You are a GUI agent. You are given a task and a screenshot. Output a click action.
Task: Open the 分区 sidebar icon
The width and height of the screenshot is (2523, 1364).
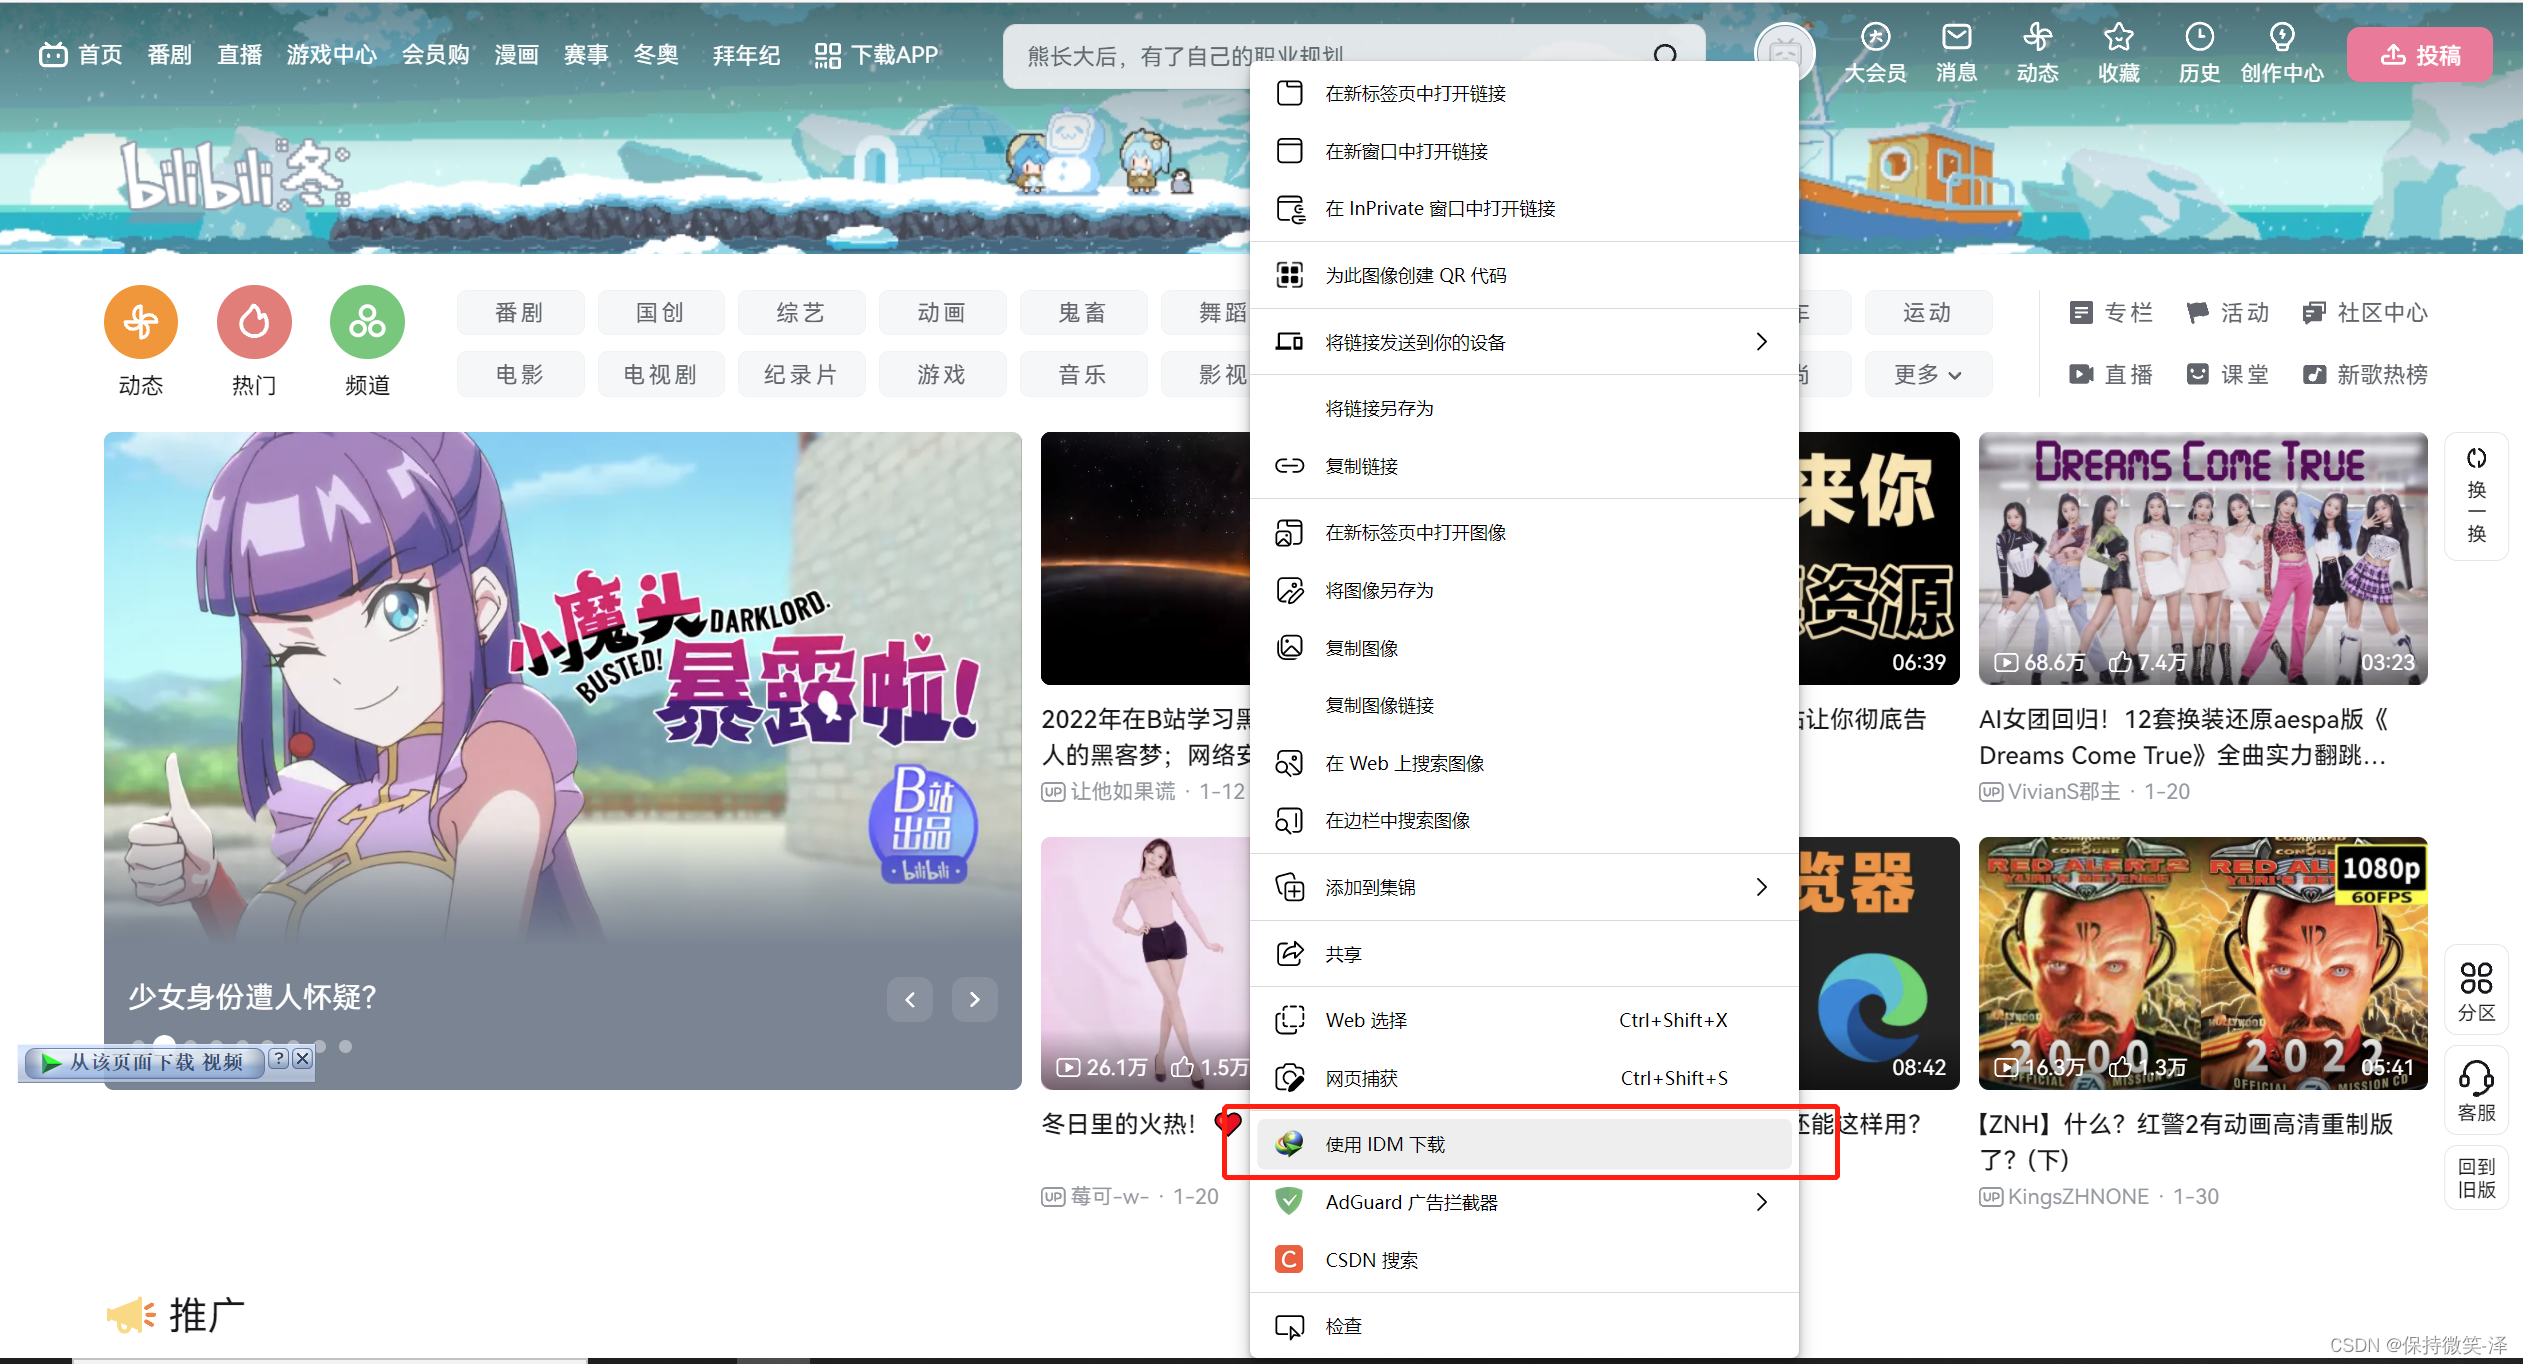pyautogui.click(x=2476, y=992)
